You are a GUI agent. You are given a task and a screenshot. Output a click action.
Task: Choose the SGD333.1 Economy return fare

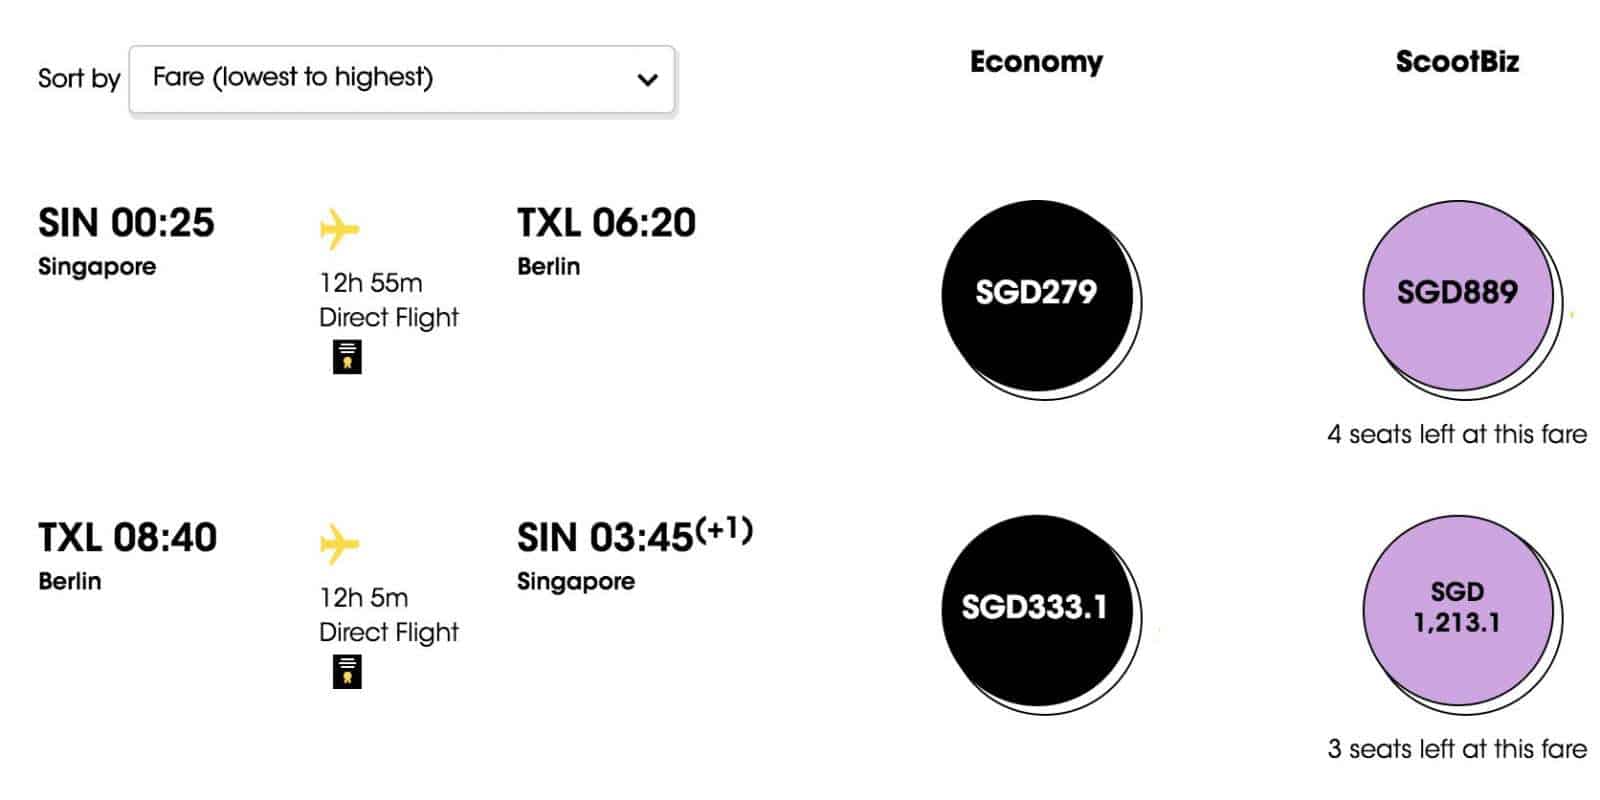[x=1035, y=608]
